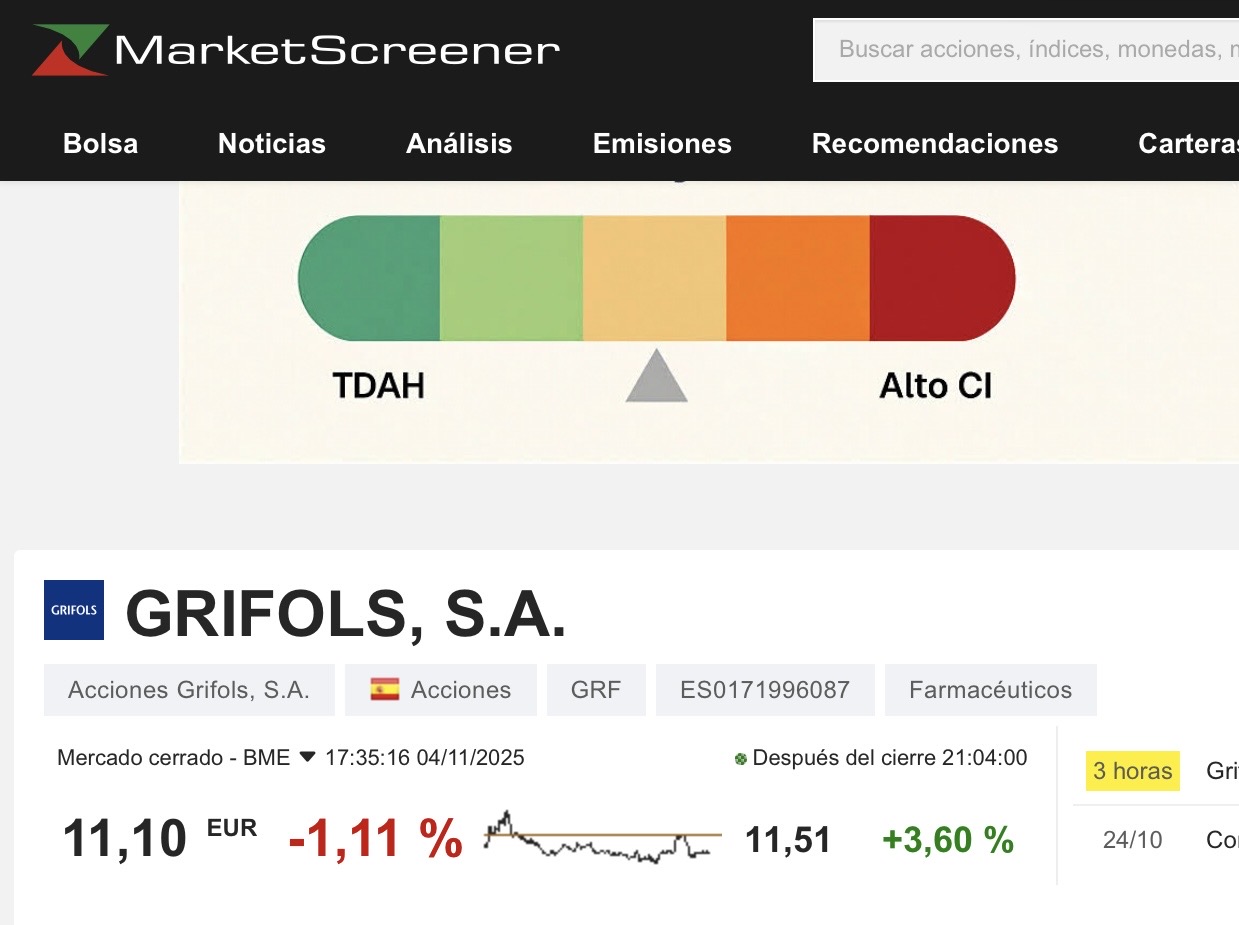This screenshot has width=1239, height=925.
Task: Click the ES0171996087 ISIN tag
Action: [765, 689]
